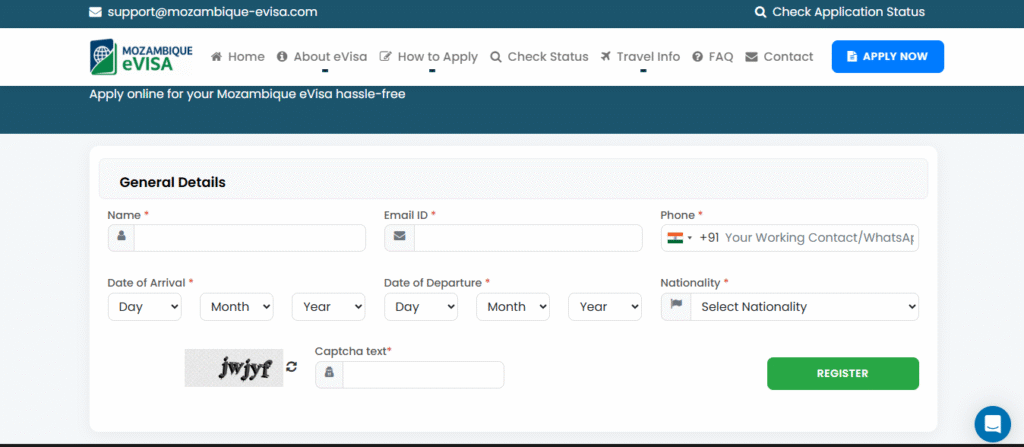Click the lock icon in Captcha field

tap(329, 374)
